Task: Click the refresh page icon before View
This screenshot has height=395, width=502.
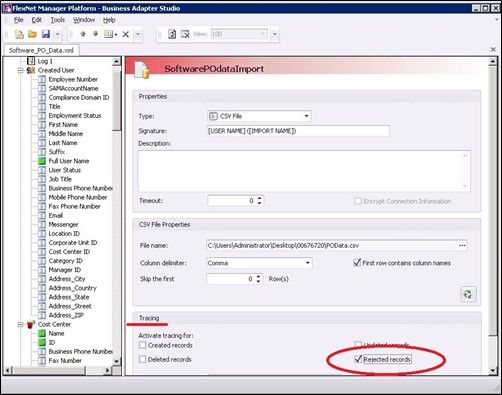Action: pos(172,34)
